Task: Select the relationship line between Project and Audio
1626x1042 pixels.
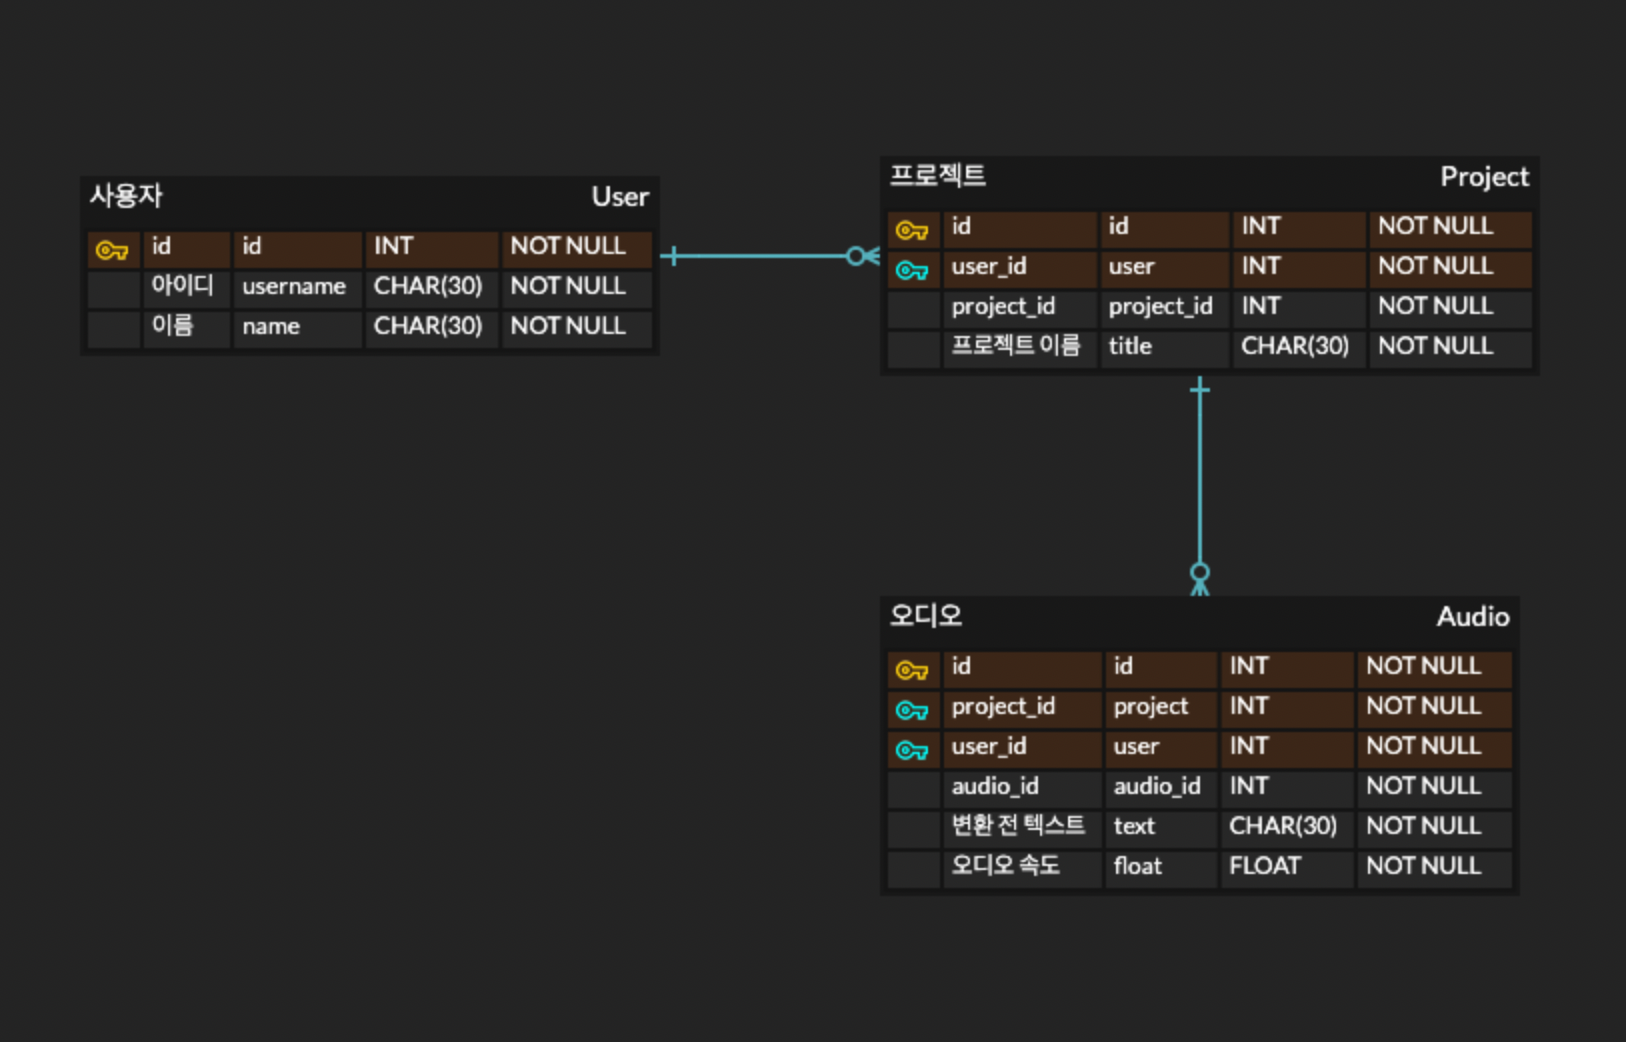Action: click(x=1200, y=487)
